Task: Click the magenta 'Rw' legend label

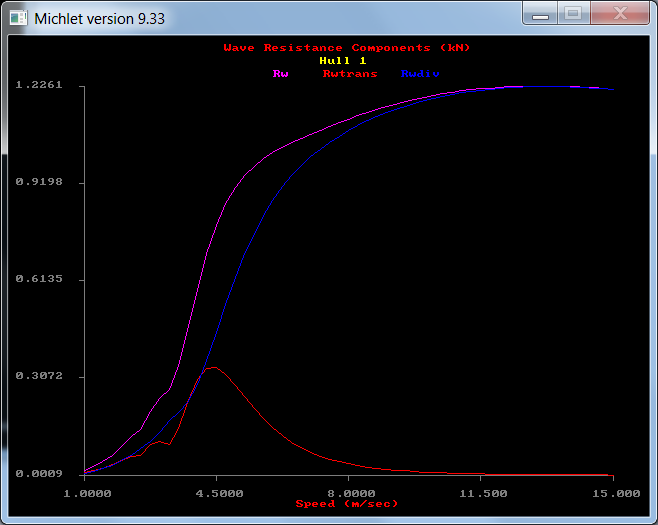Action: 281,73
